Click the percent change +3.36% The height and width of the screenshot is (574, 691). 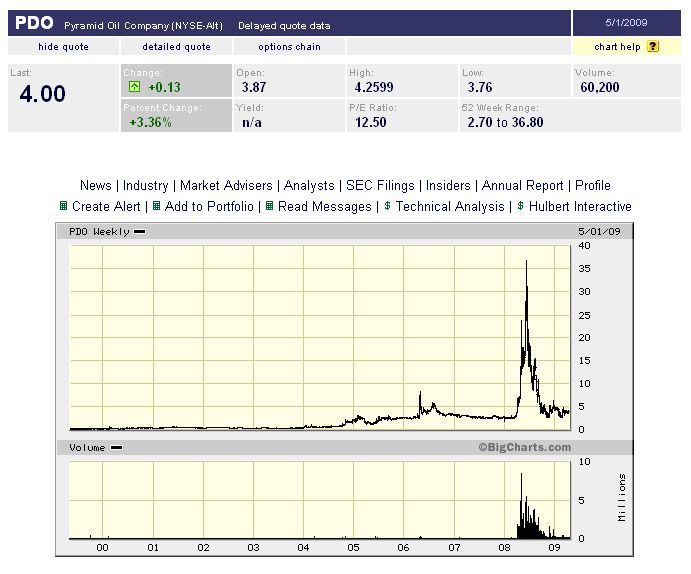tap(150, 122)
